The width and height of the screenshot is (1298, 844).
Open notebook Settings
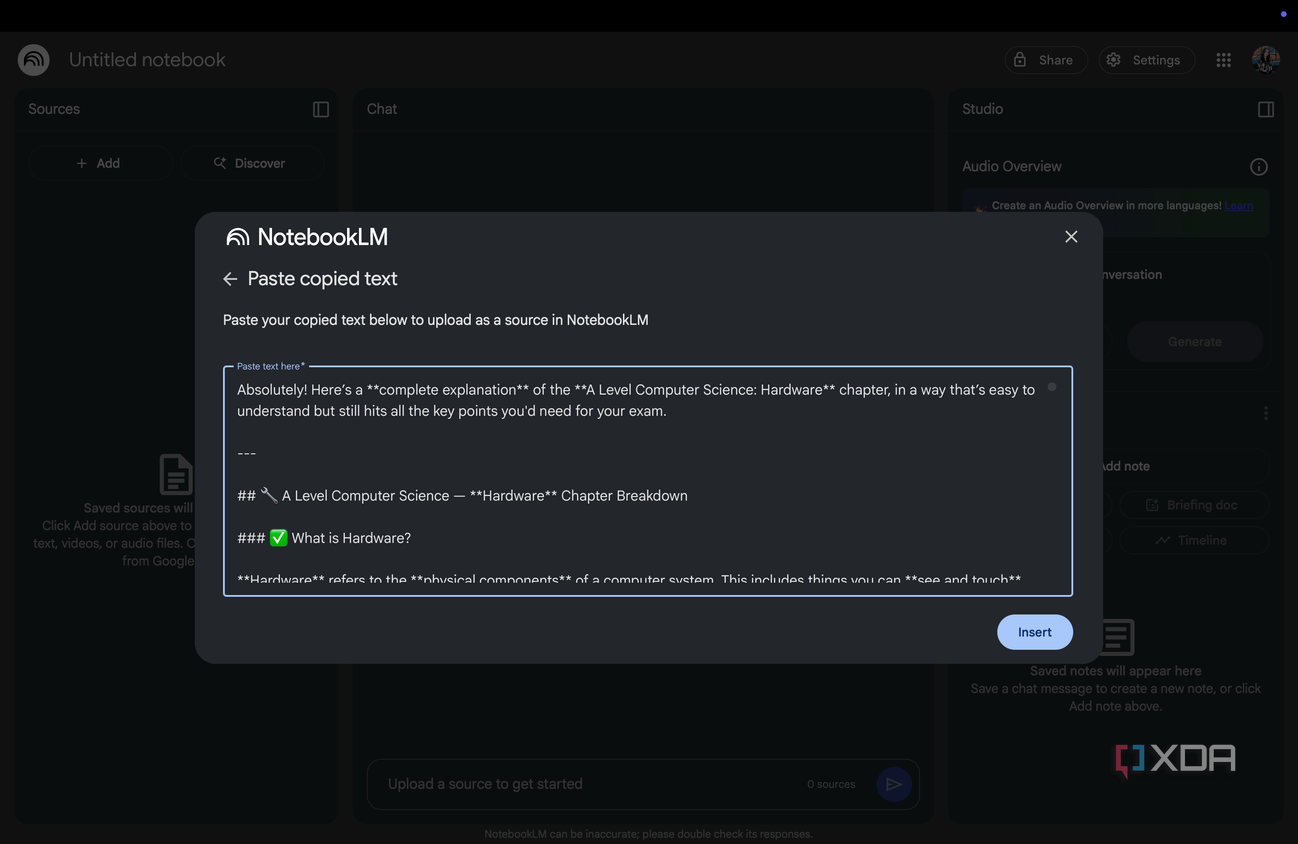[x=1146, y=60]
